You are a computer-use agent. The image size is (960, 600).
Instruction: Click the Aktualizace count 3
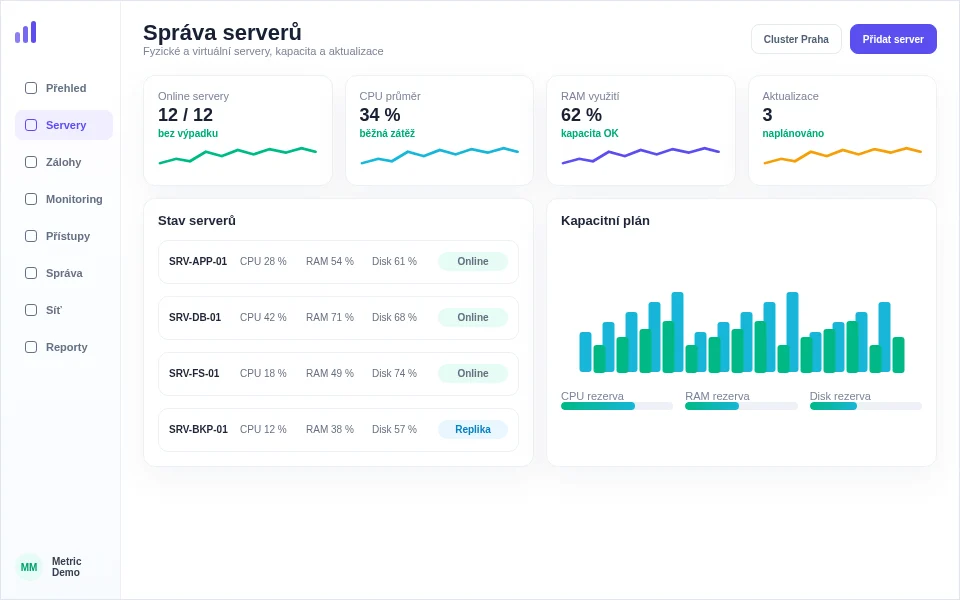tap(767, 115)
